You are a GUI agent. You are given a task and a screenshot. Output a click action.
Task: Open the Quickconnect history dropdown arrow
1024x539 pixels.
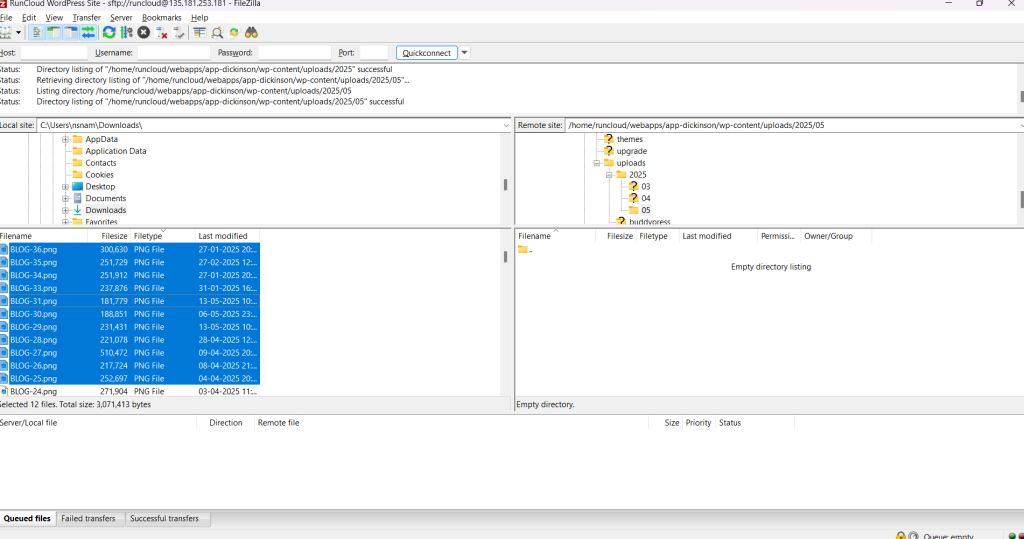pos(465,53)
